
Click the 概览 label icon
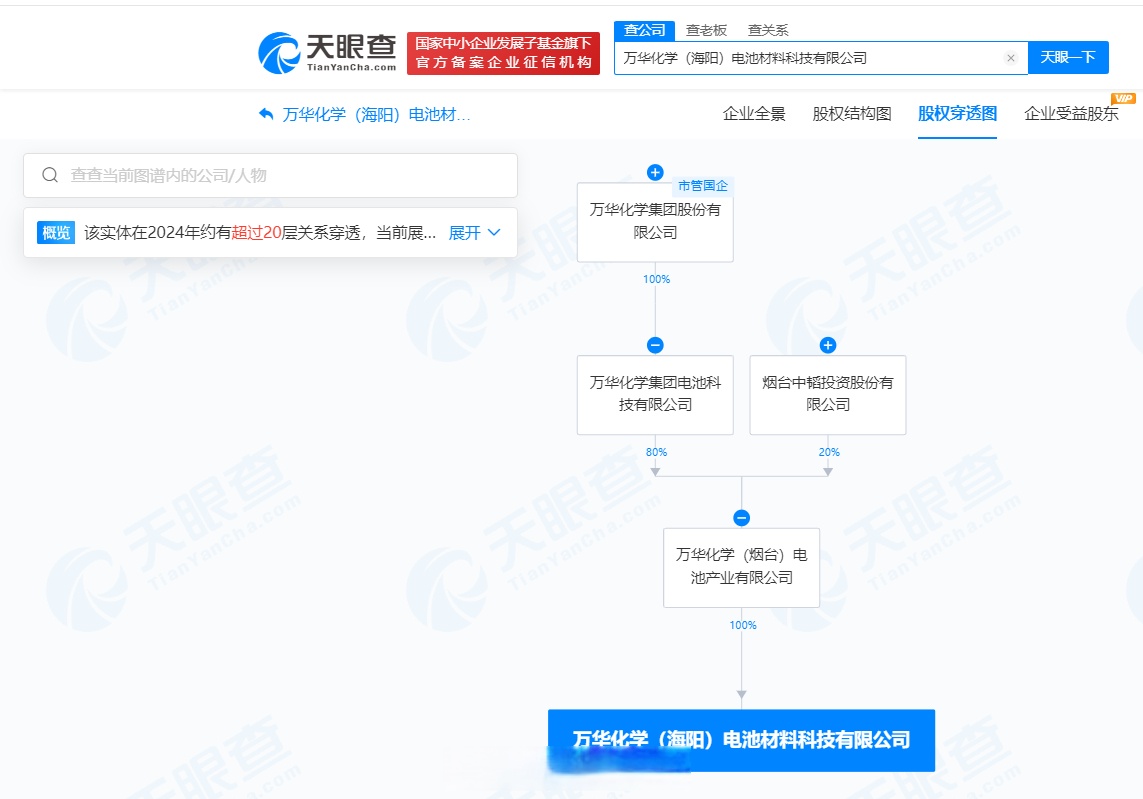point(55,232)
